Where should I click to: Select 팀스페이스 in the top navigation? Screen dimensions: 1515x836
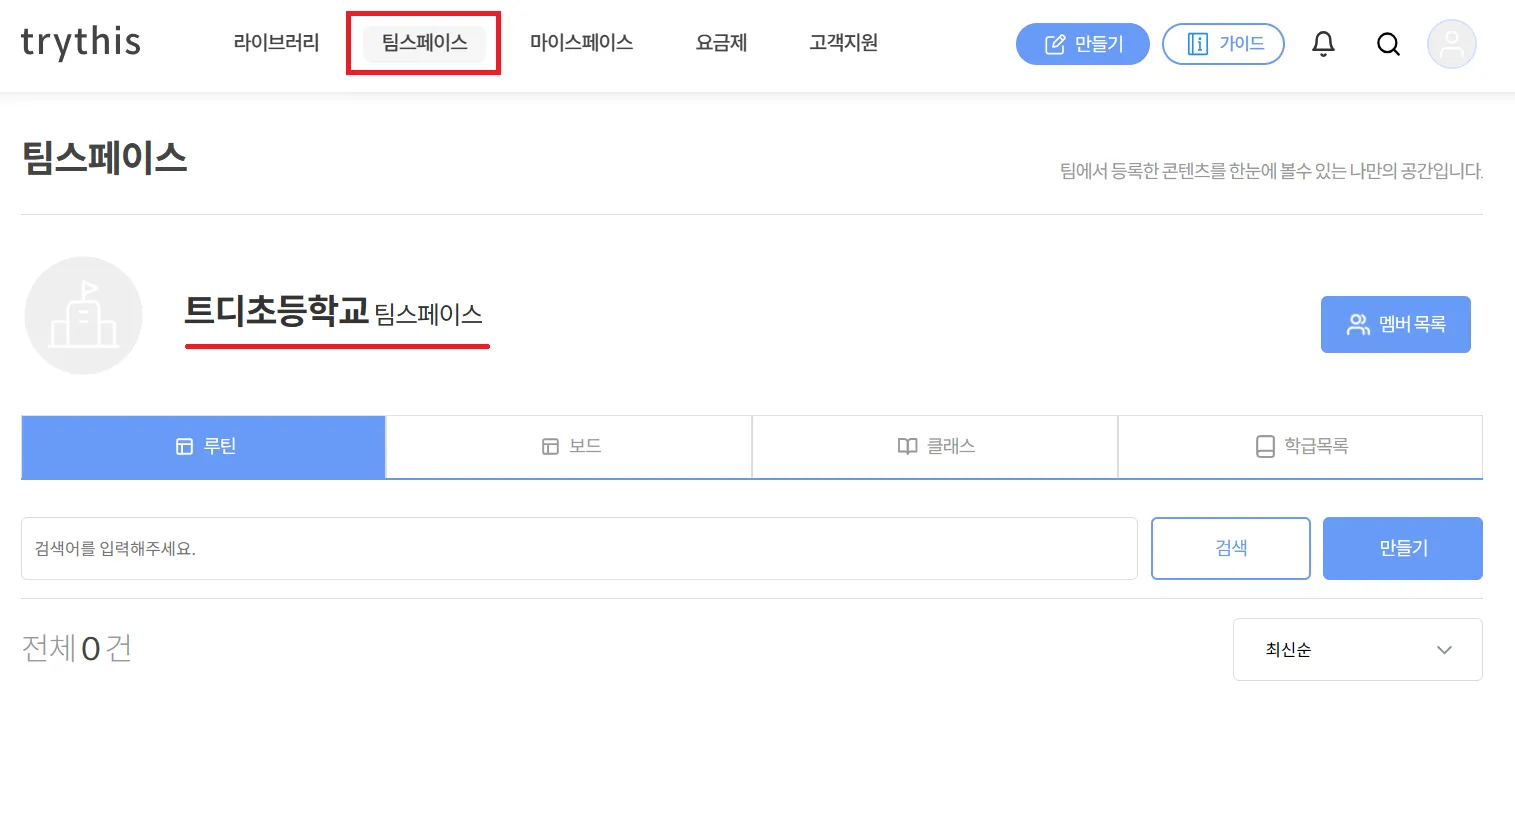[x=424, y=43]
